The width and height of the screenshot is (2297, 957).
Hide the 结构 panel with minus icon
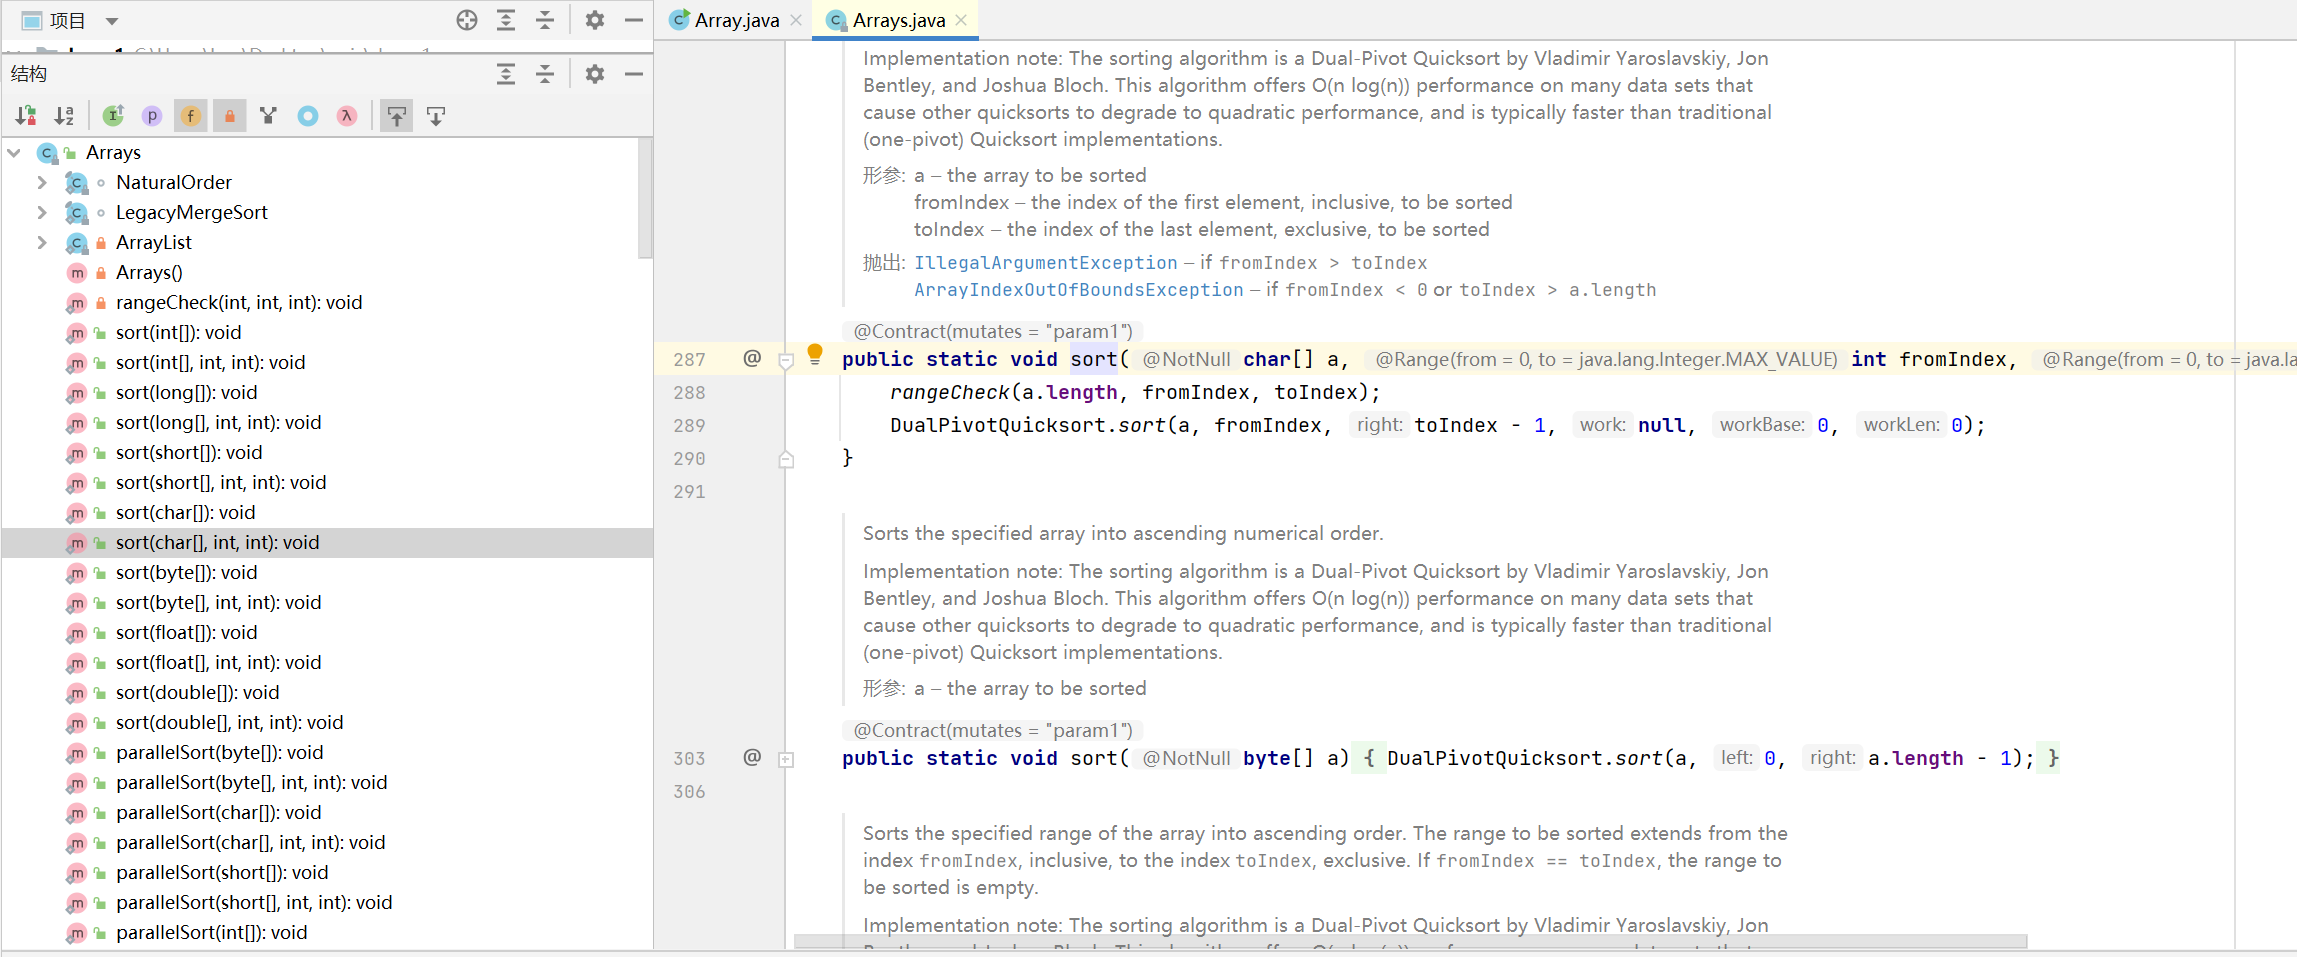coord(634,74)
